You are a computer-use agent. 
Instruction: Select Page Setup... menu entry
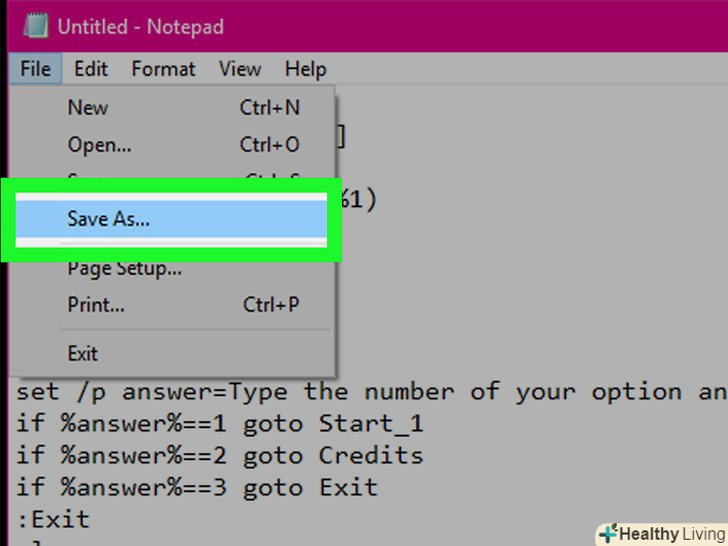pyautogui.click(x=124, y=268)
